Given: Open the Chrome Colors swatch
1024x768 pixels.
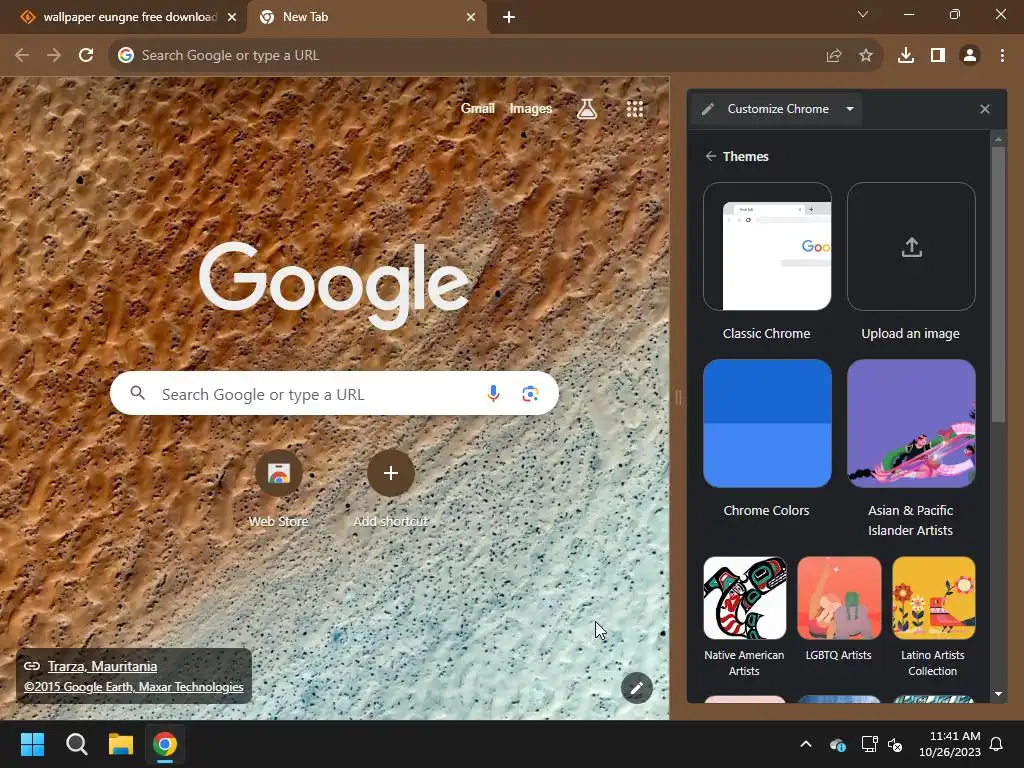Looking at the screenshot, I should (x=767, y=423).
